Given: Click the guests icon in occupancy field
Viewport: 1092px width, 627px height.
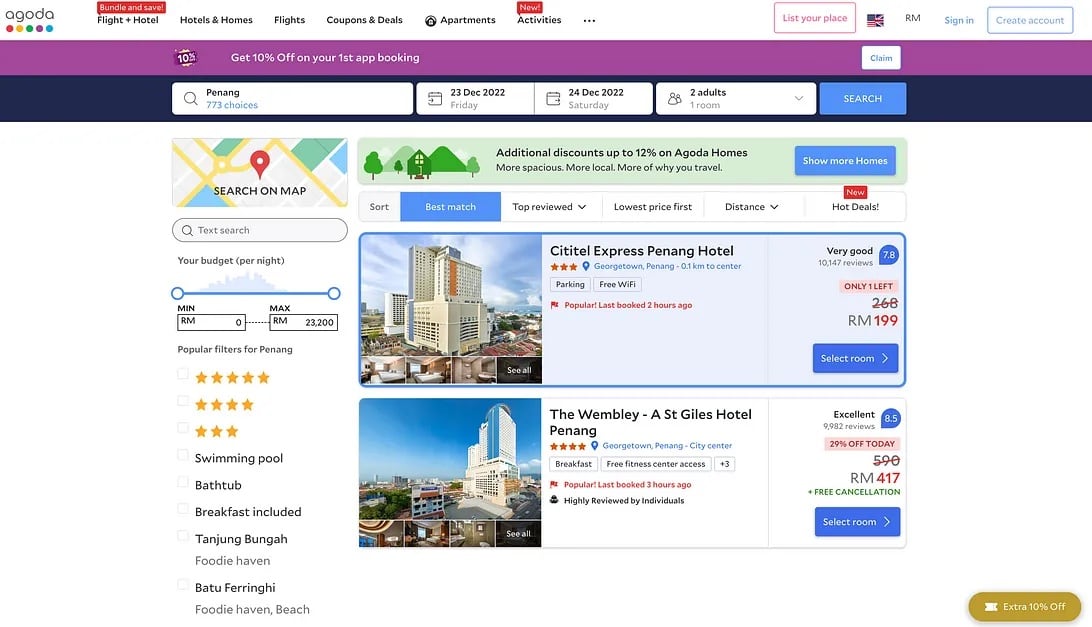Looking at the screenshot, I should (674, 99).
